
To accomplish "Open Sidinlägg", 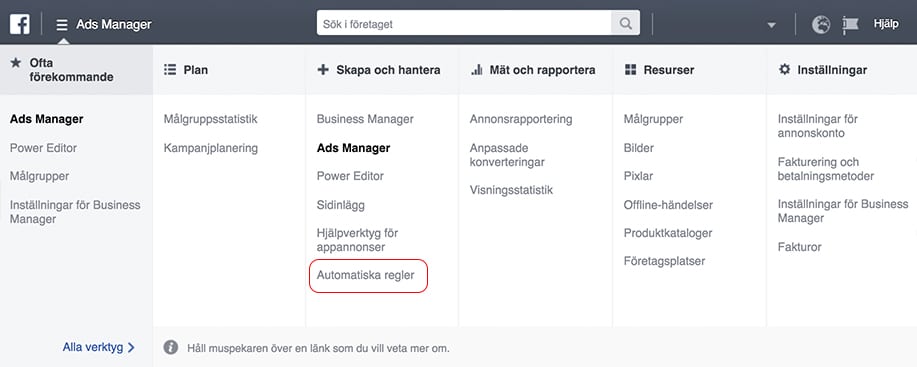I will click(340, 205).
